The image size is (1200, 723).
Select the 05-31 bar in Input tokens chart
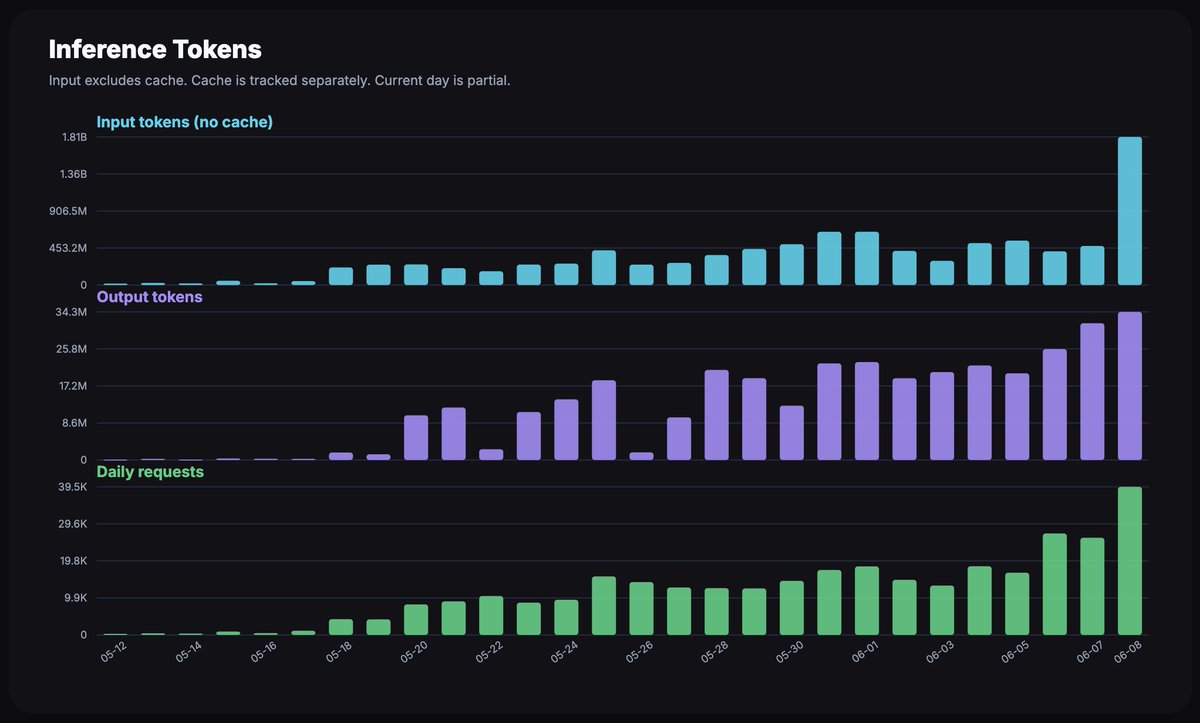(x=829, y=258)
